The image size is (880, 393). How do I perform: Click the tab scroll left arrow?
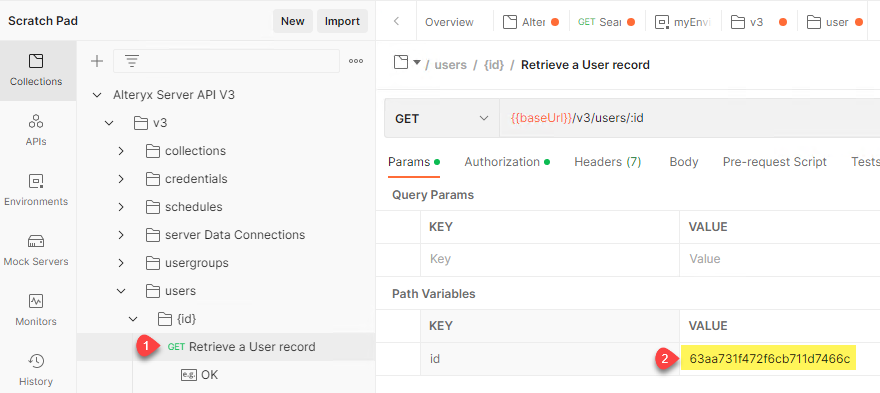pyautogui.click(x=396, y=21)
